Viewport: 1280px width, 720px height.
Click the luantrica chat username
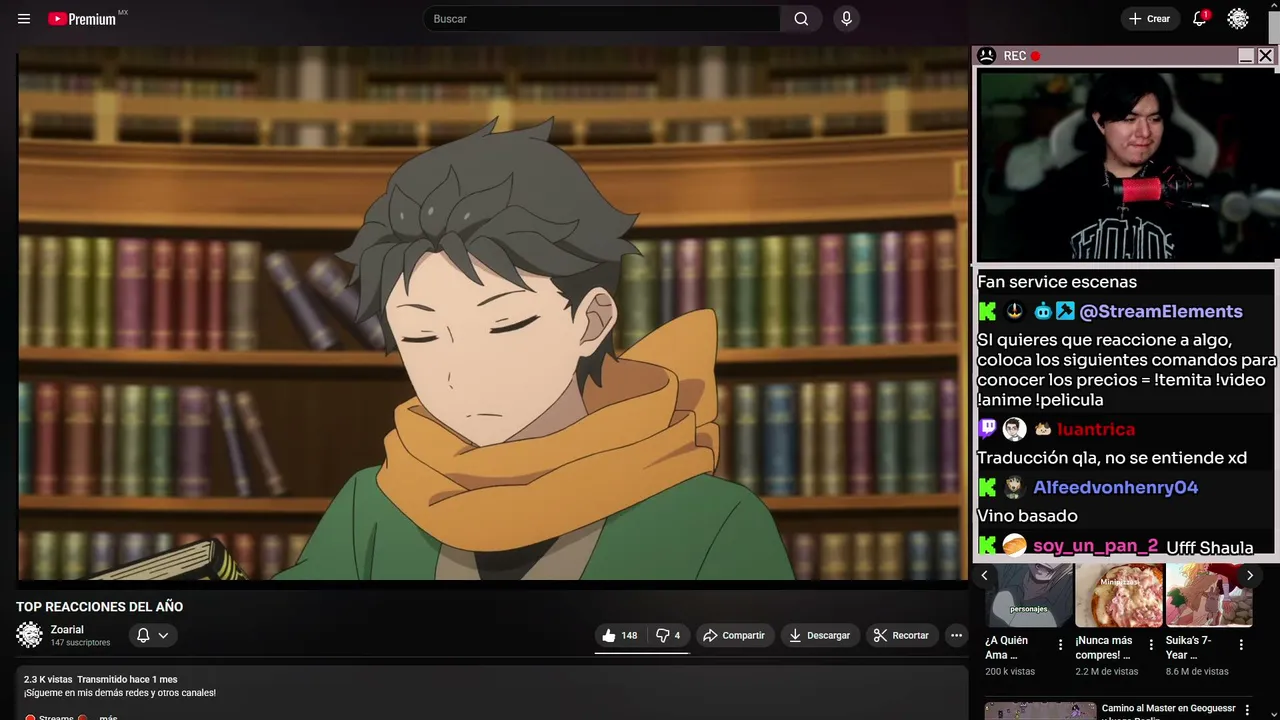click(x=1096, y=429)
